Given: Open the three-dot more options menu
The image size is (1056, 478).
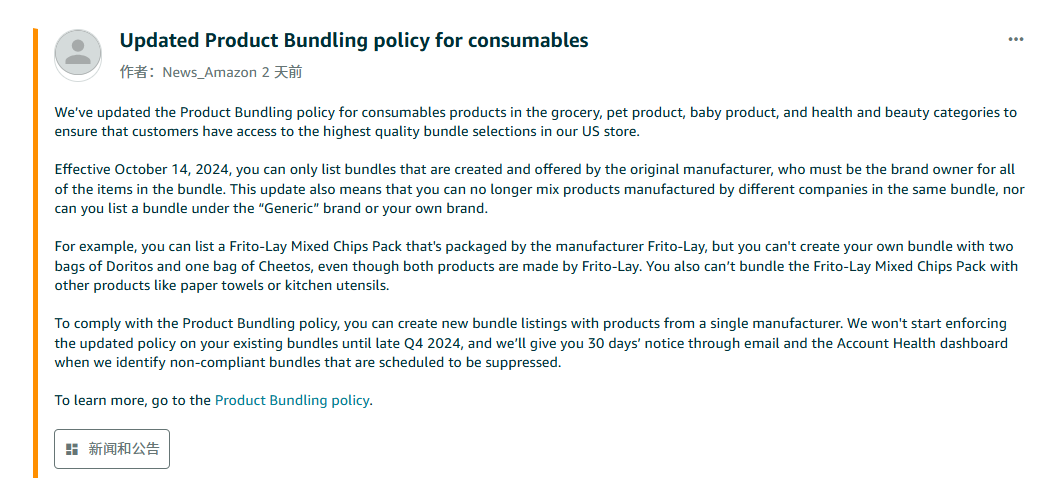Looking at the screenshot, I should pyautogui.click(x=1016, y=40).
